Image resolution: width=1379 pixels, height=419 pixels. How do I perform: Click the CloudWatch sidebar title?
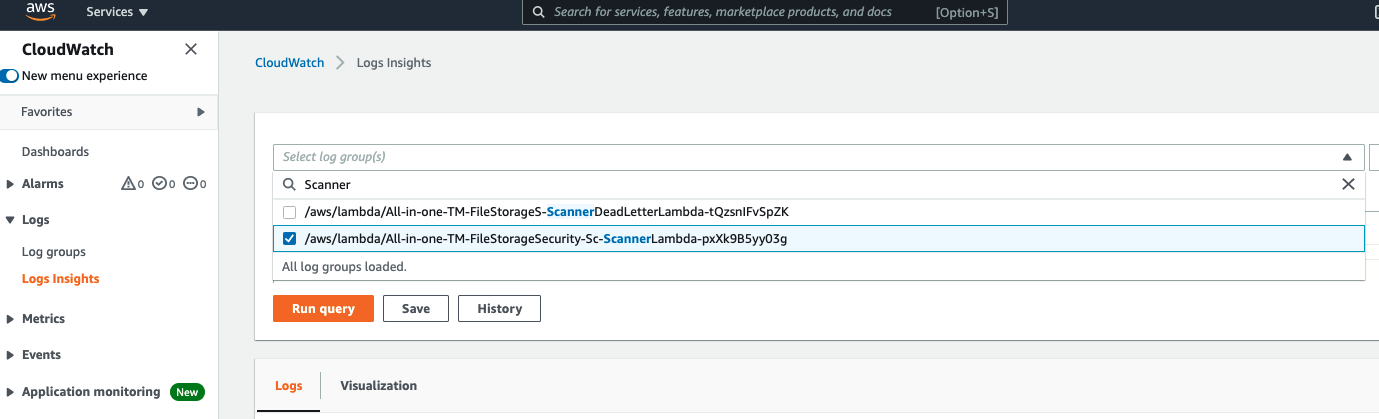click(68, 49)
